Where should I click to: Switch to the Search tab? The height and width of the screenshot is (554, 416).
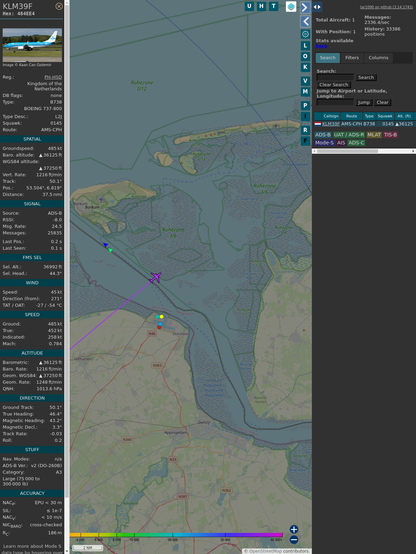pyautogui.click(x=328, y=58)
